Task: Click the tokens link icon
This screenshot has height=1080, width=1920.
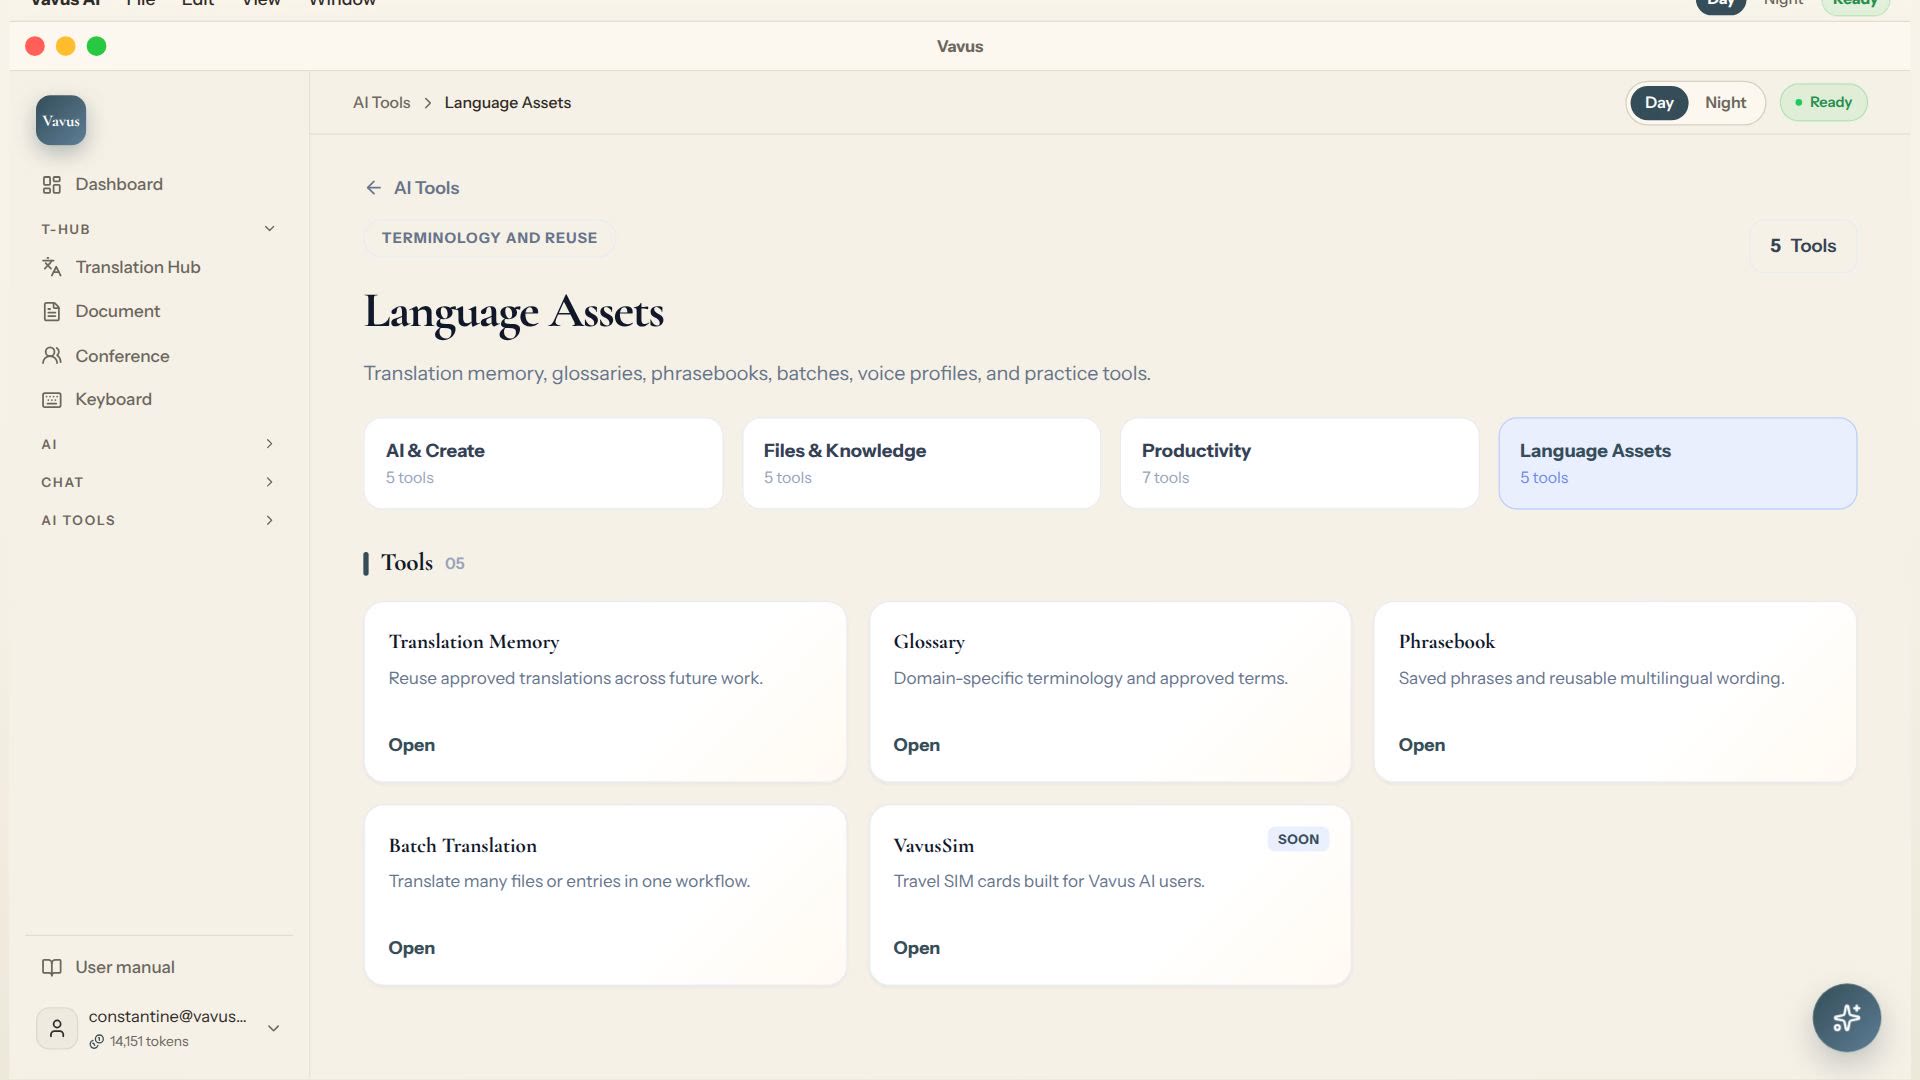Action: (97, 1042)
